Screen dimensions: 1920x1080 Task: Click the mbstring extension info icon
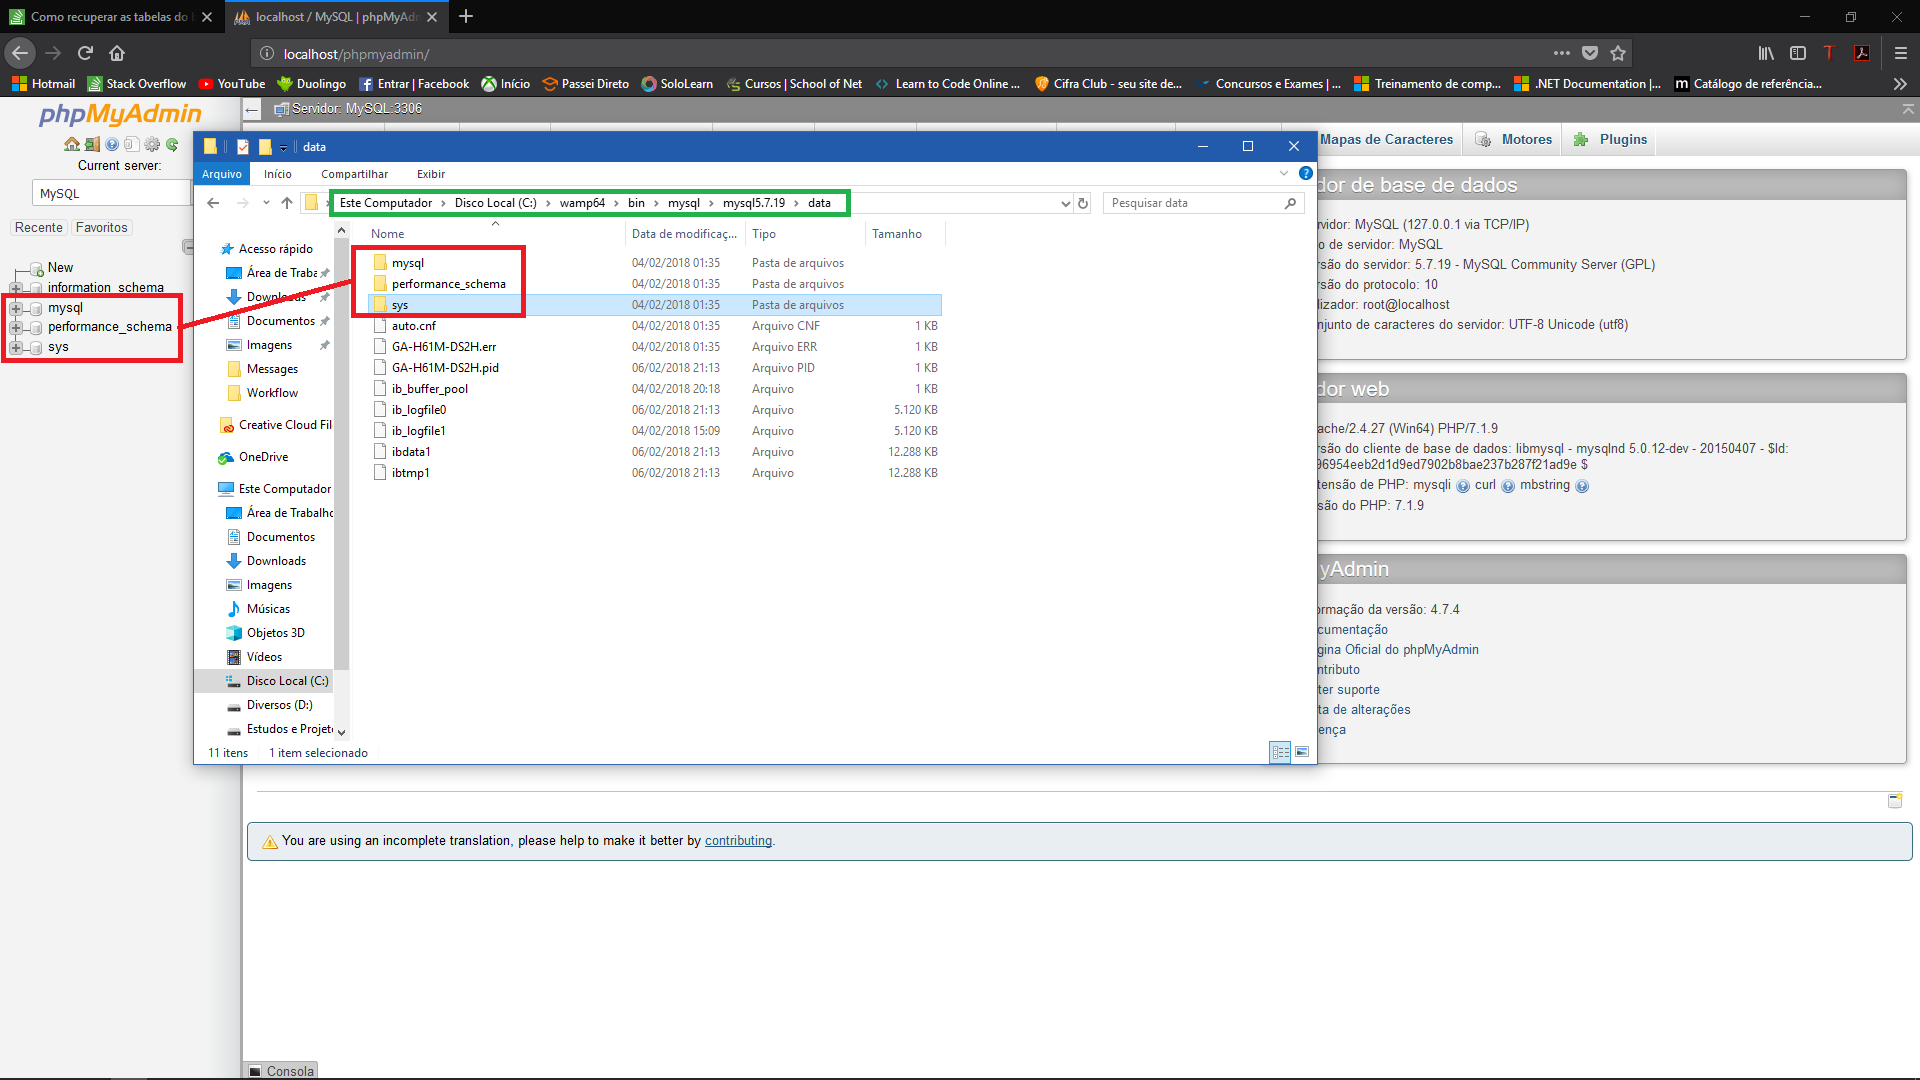pos(1582,486)
